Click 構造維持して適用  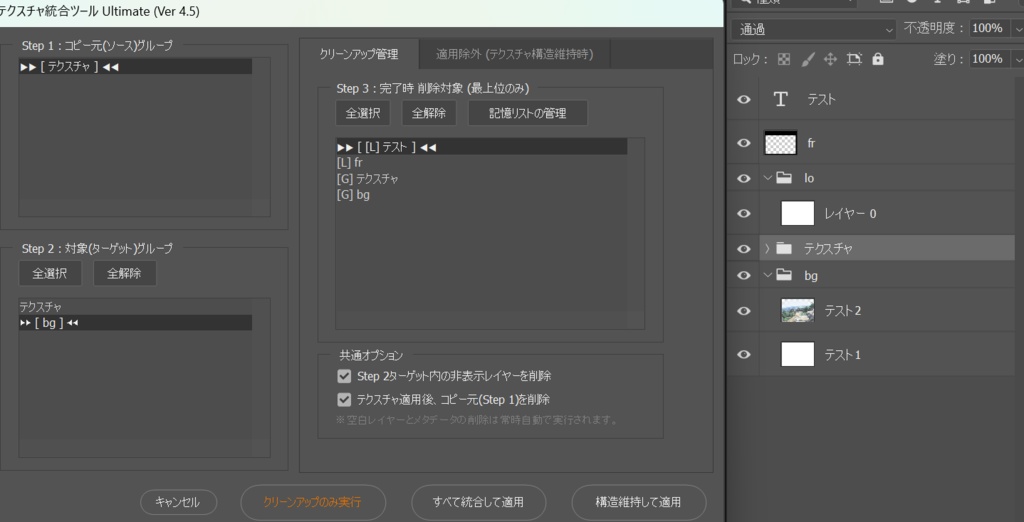coord(639,502)
